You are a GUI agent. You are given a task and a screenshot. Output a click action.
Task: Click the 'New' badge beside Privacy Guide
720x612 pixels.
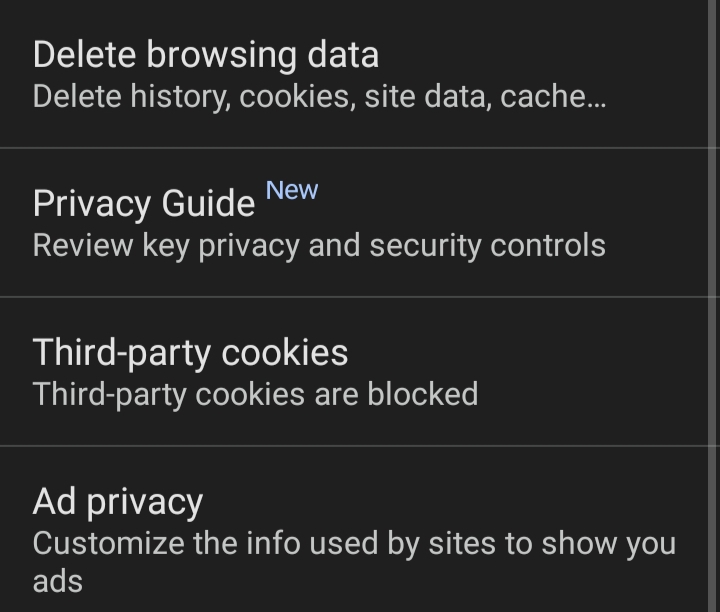292,190
